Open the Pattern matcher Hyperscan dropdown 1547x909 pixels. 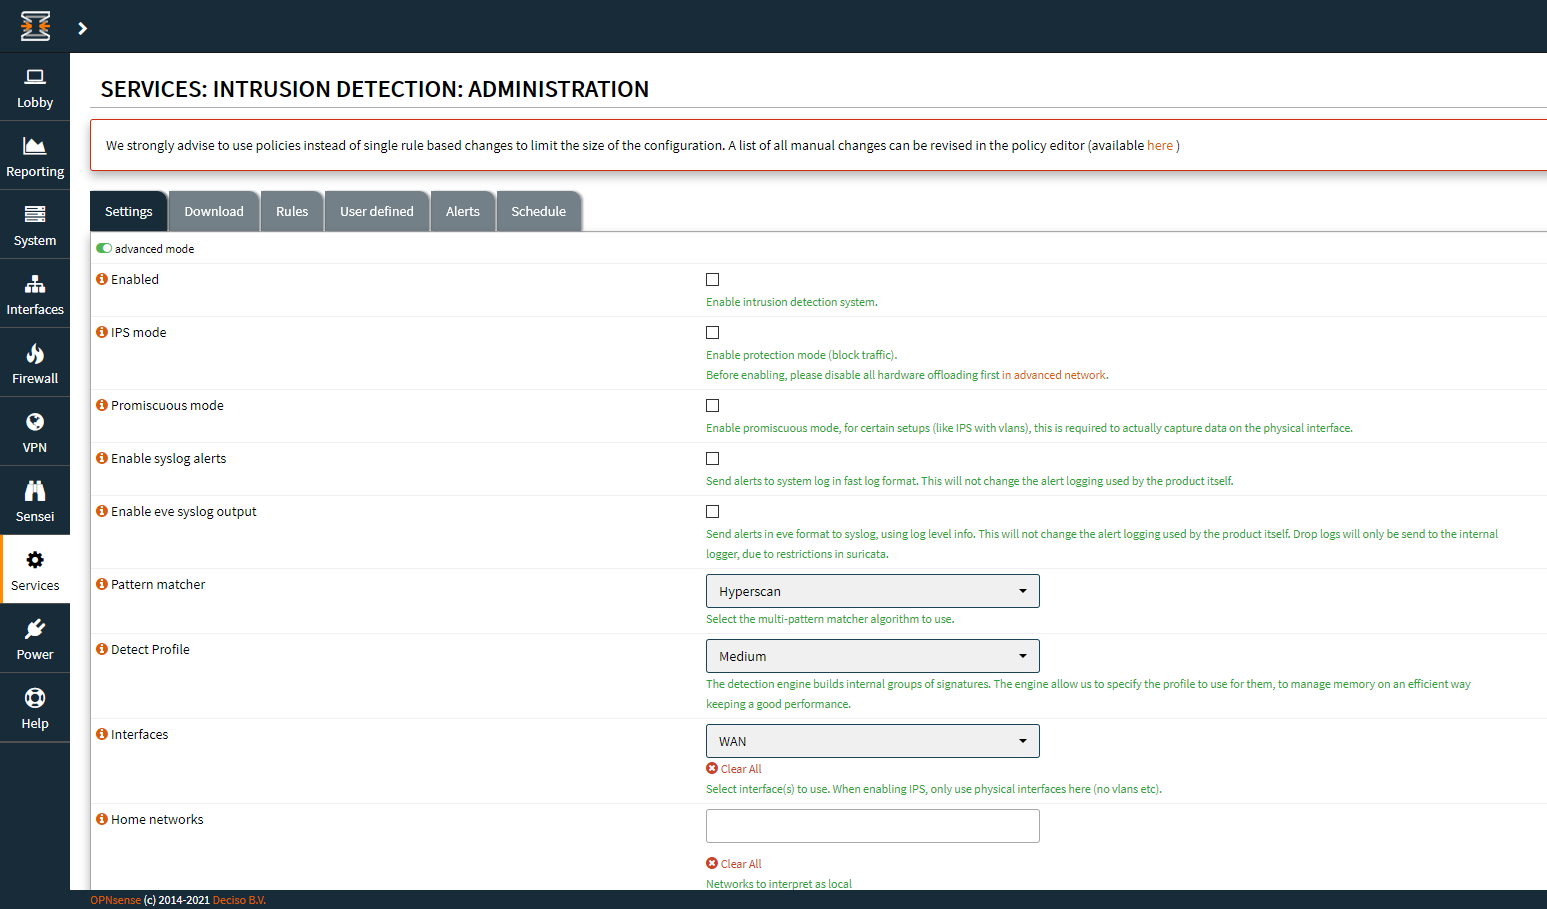pyautogui.click(x=873, y=591)
